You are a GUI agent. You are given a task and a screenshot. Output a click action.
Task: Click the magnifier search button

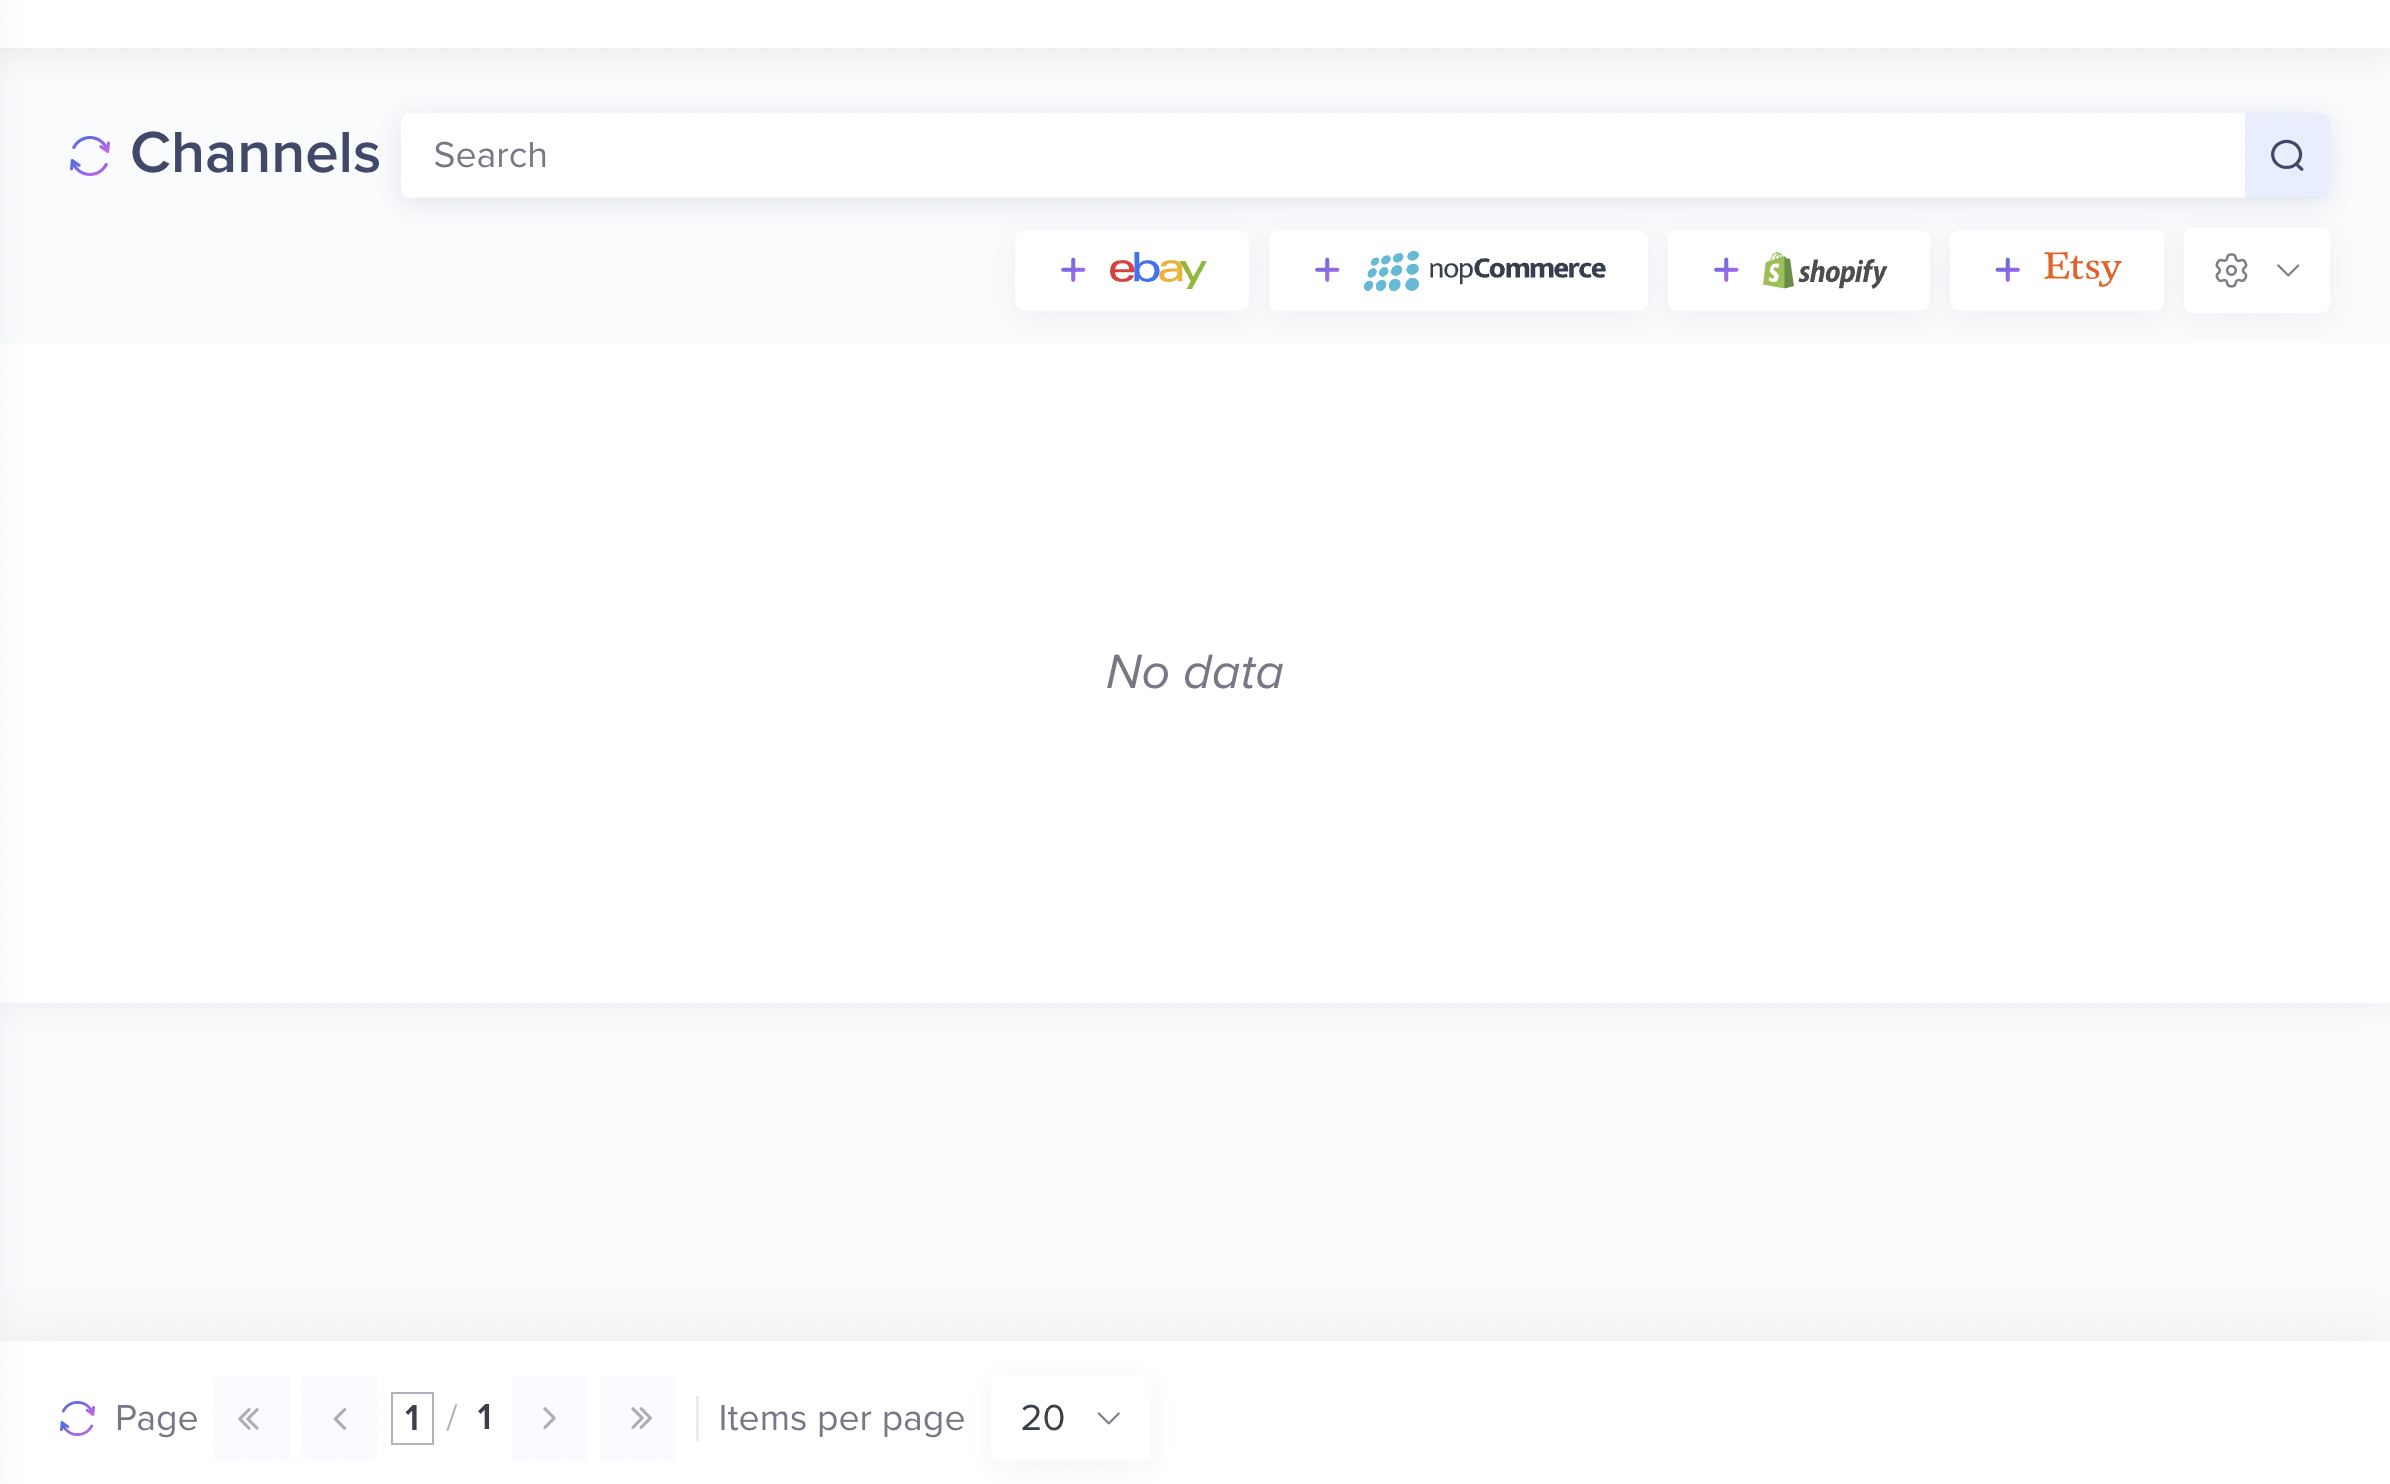coord(2287,155)
